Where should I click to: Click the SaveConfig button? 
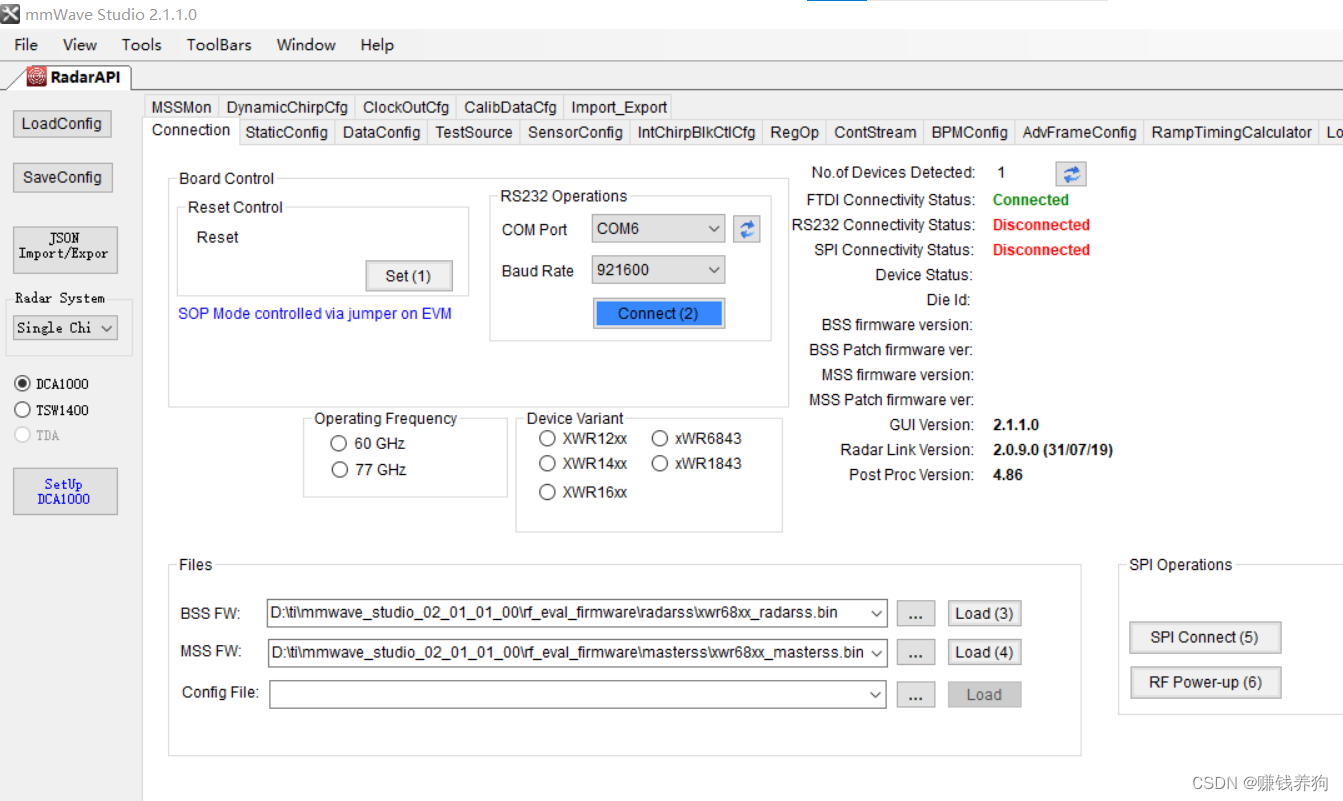pos(62,177)
